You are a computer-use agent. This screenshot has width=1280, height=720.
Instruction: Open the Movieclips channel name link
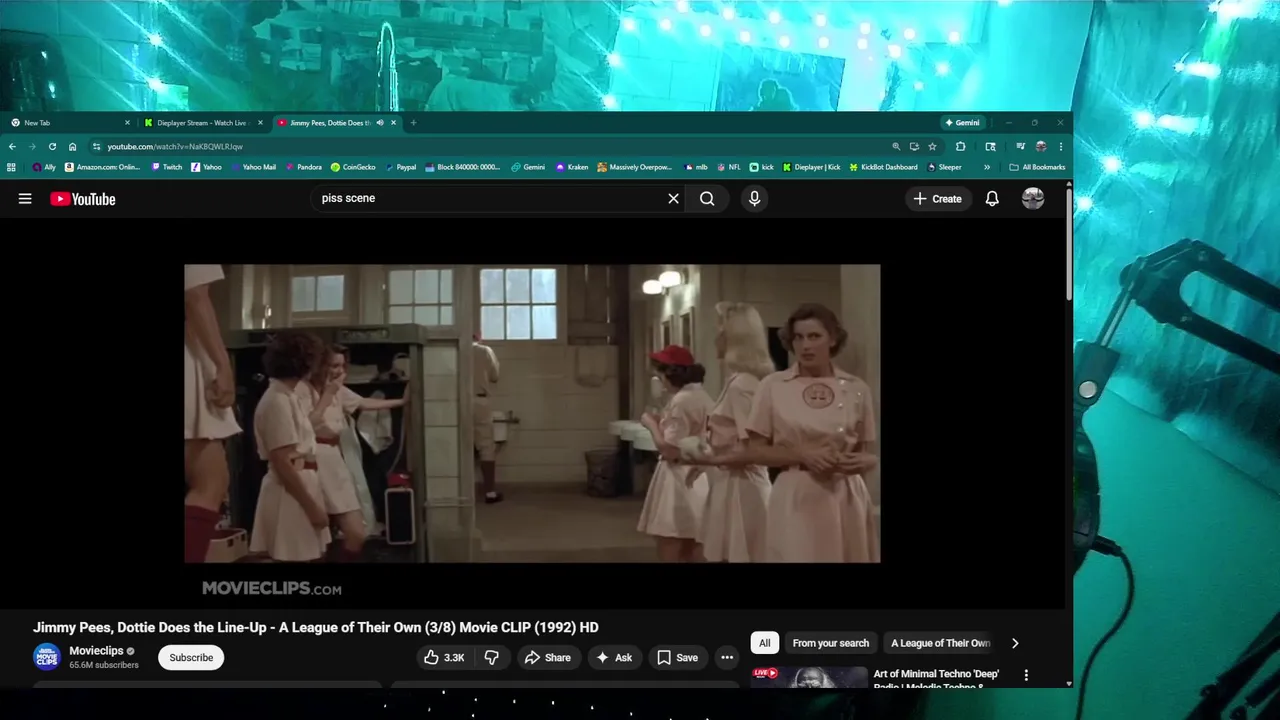(96, 651)
